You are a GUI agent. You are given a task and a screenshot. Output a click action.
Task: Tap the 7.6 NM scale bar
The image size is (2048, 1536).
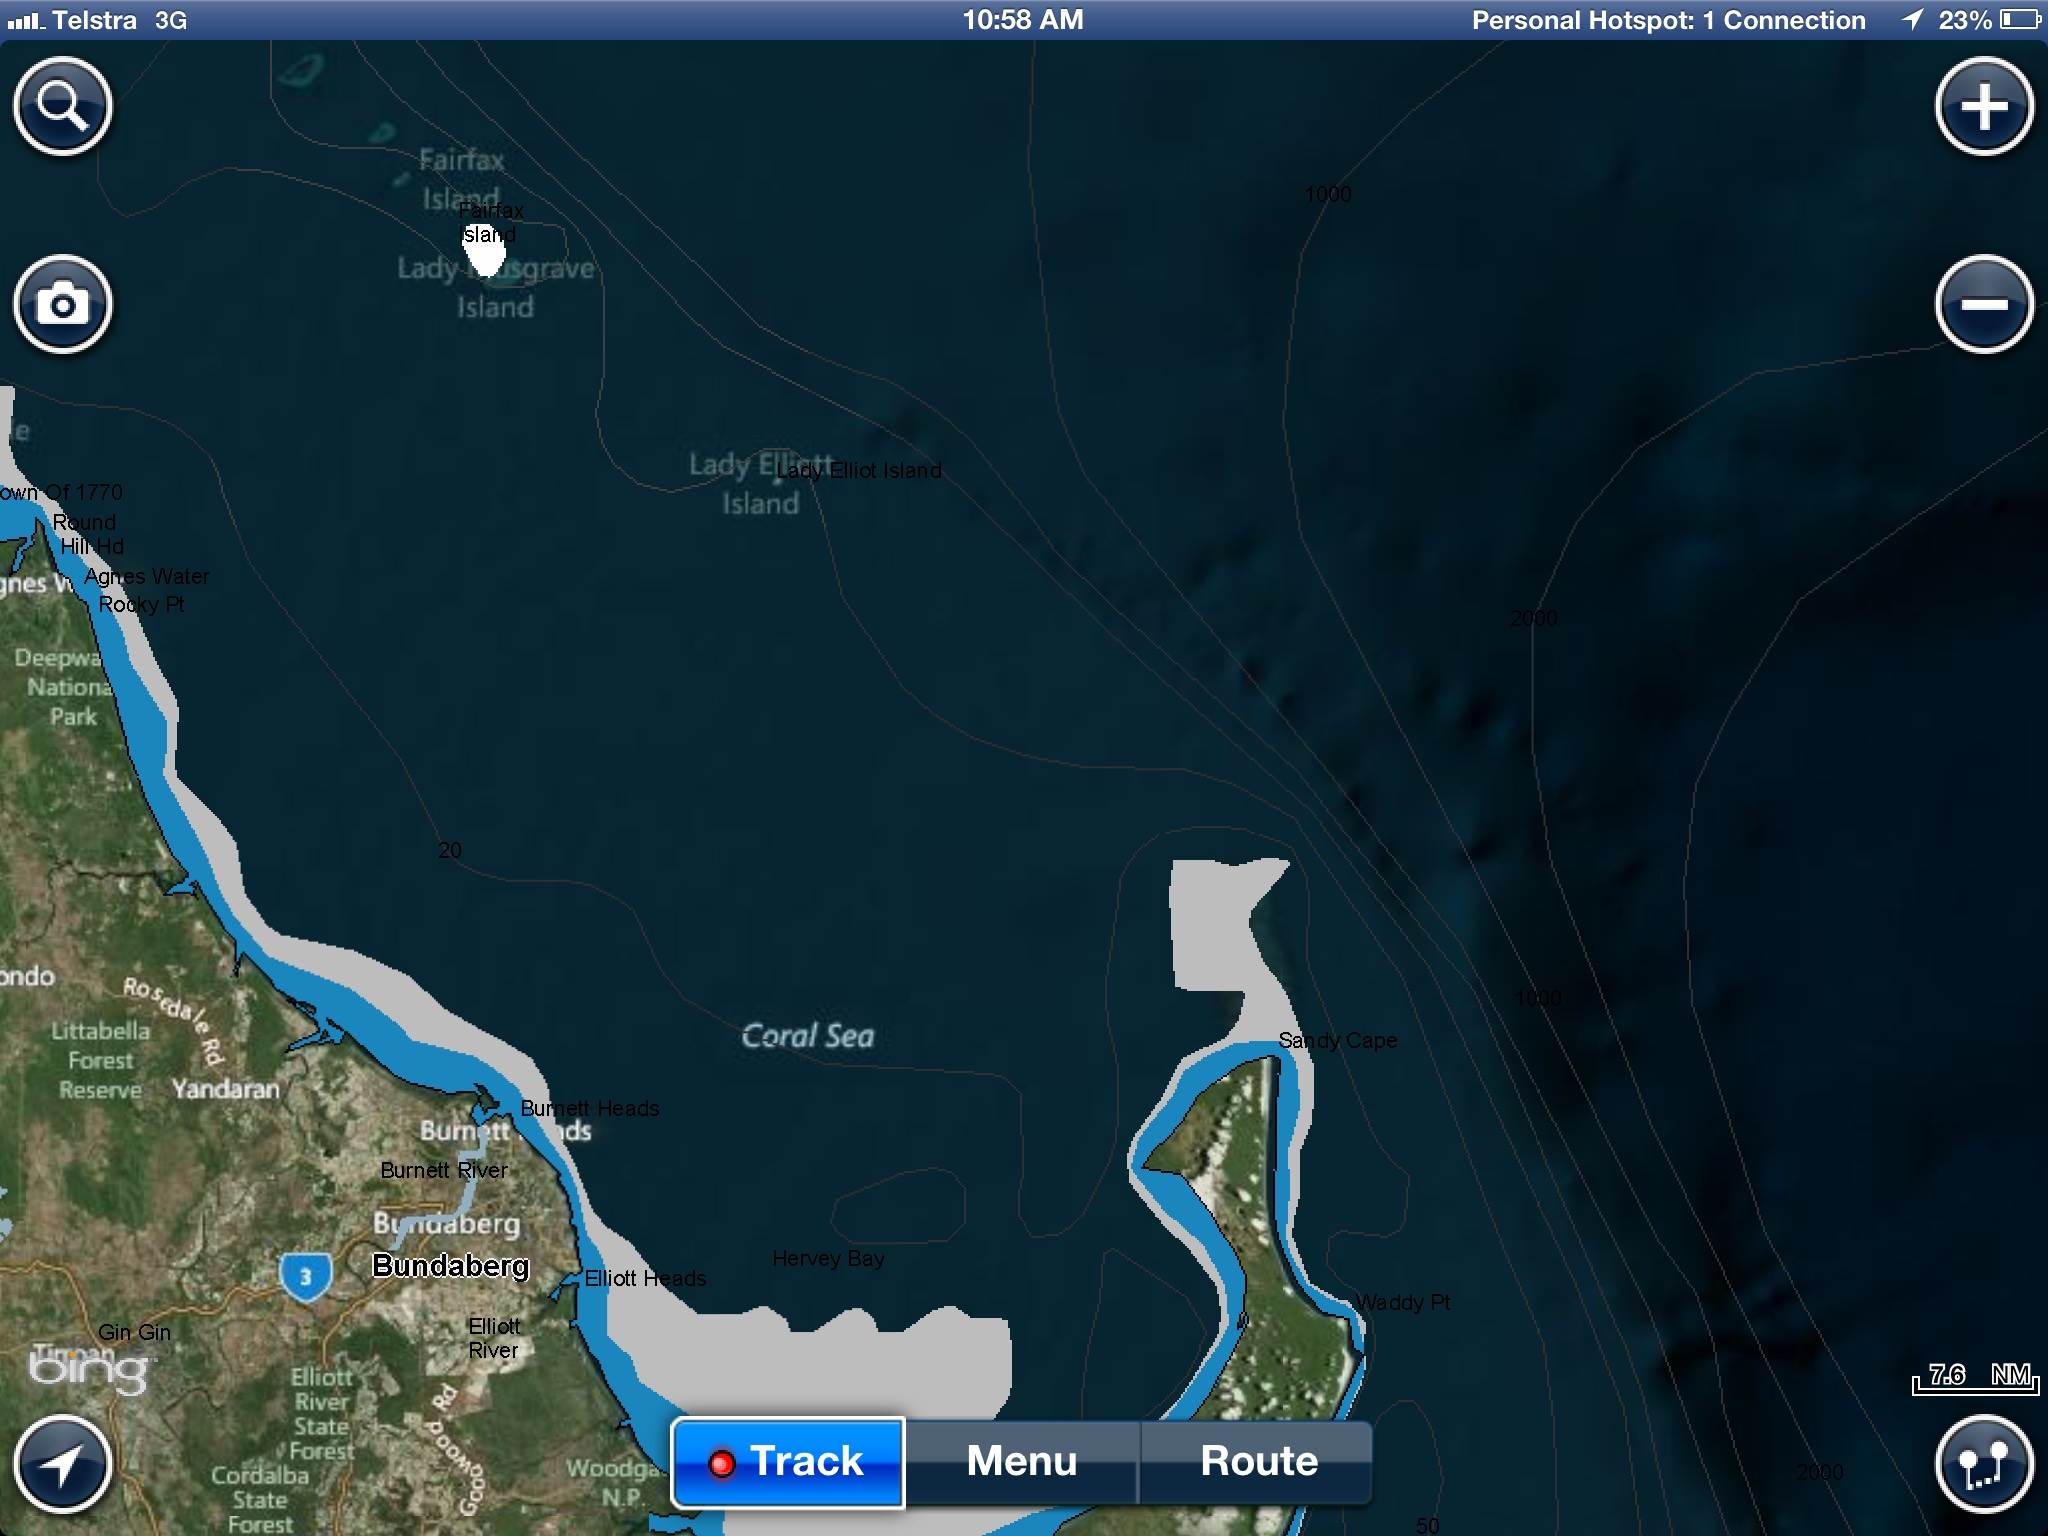point(1976,1378)
